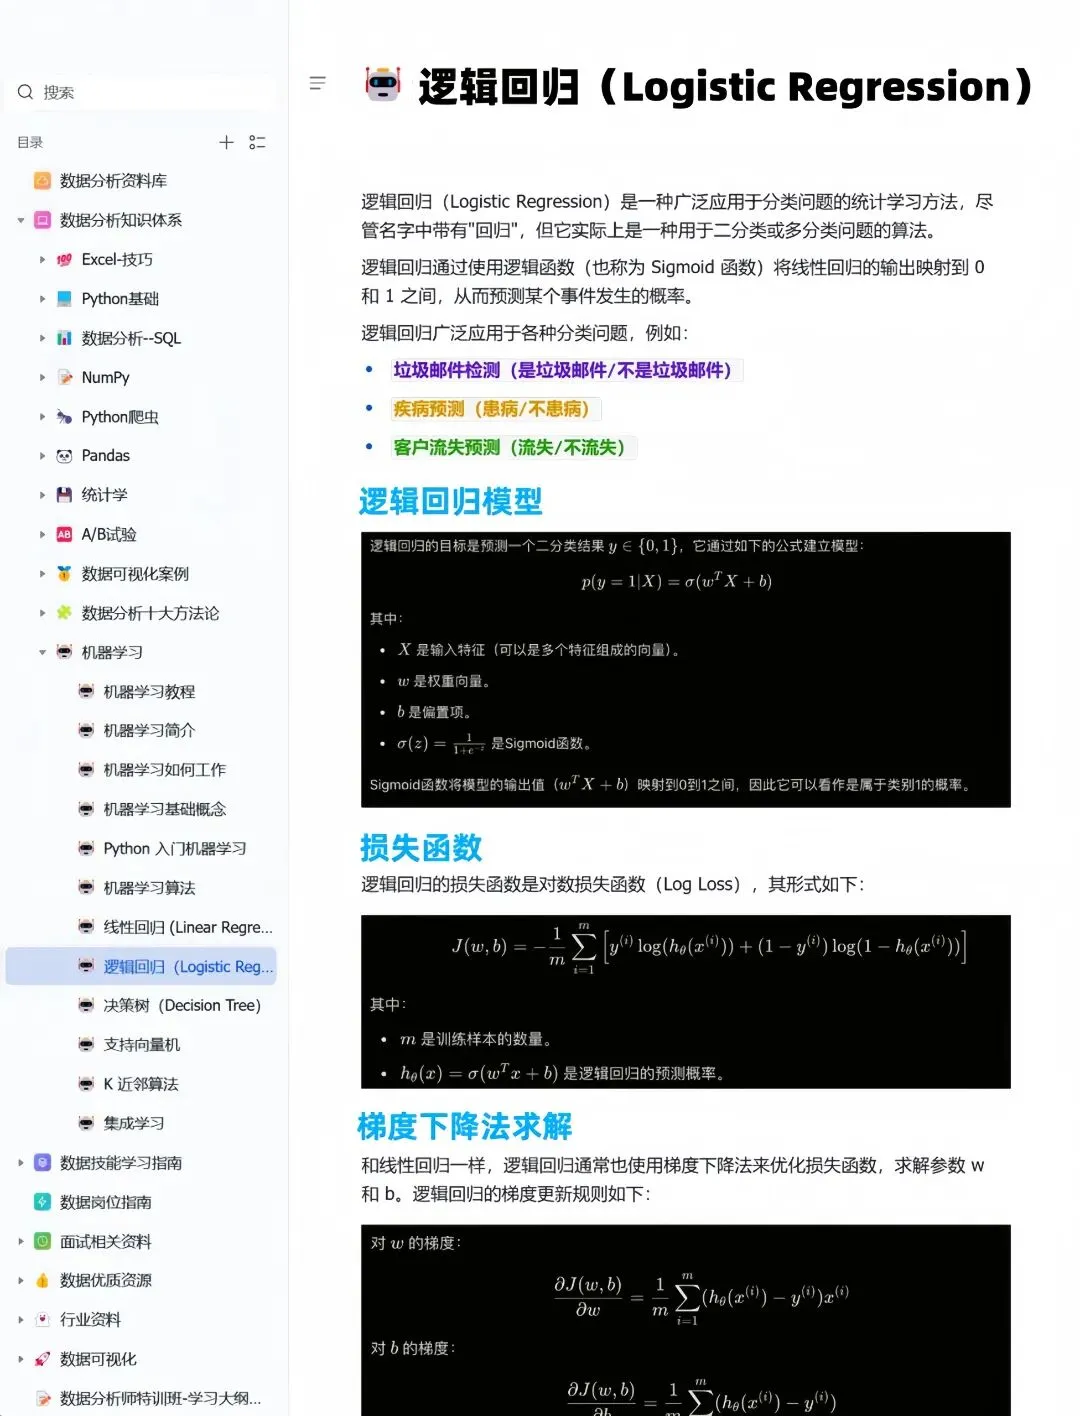Screen dimensions: 1080x1416
Task: Click the 行业资料 icon
Action: [x=43, y=1320]
